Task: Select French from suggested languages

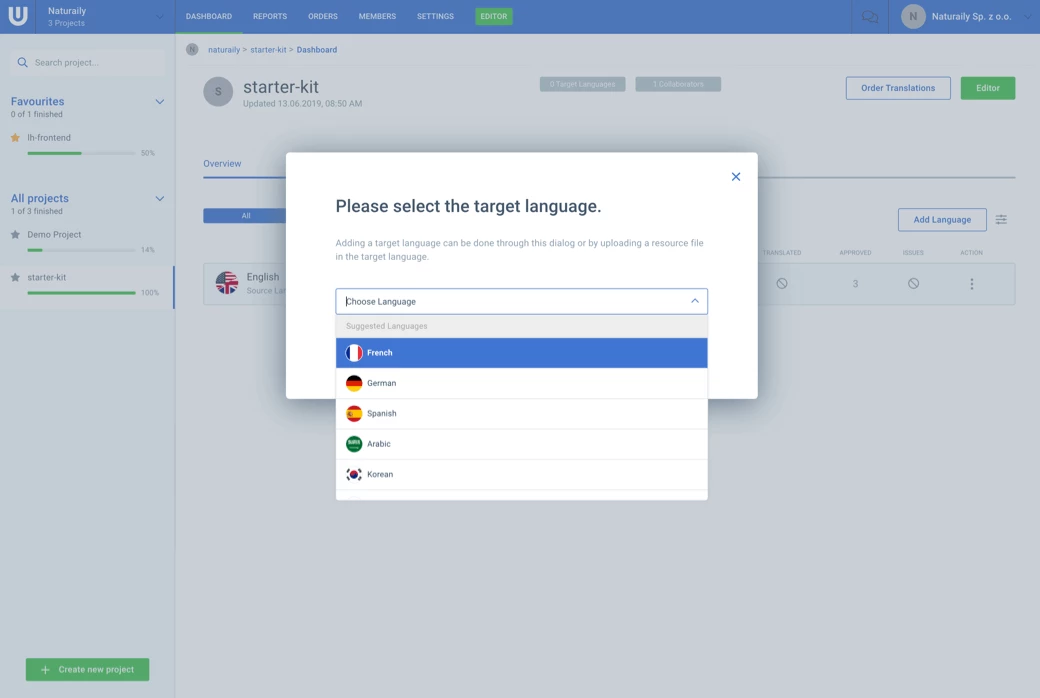Action: 521,353
